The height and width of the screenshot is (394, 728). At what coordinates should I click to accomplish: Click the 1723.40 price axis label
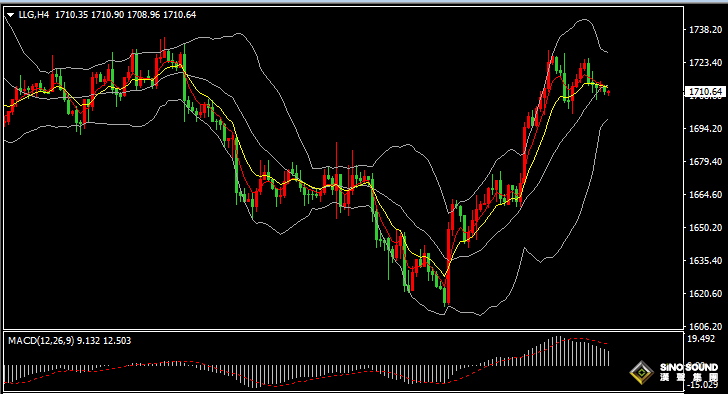[x=705, y=63]
